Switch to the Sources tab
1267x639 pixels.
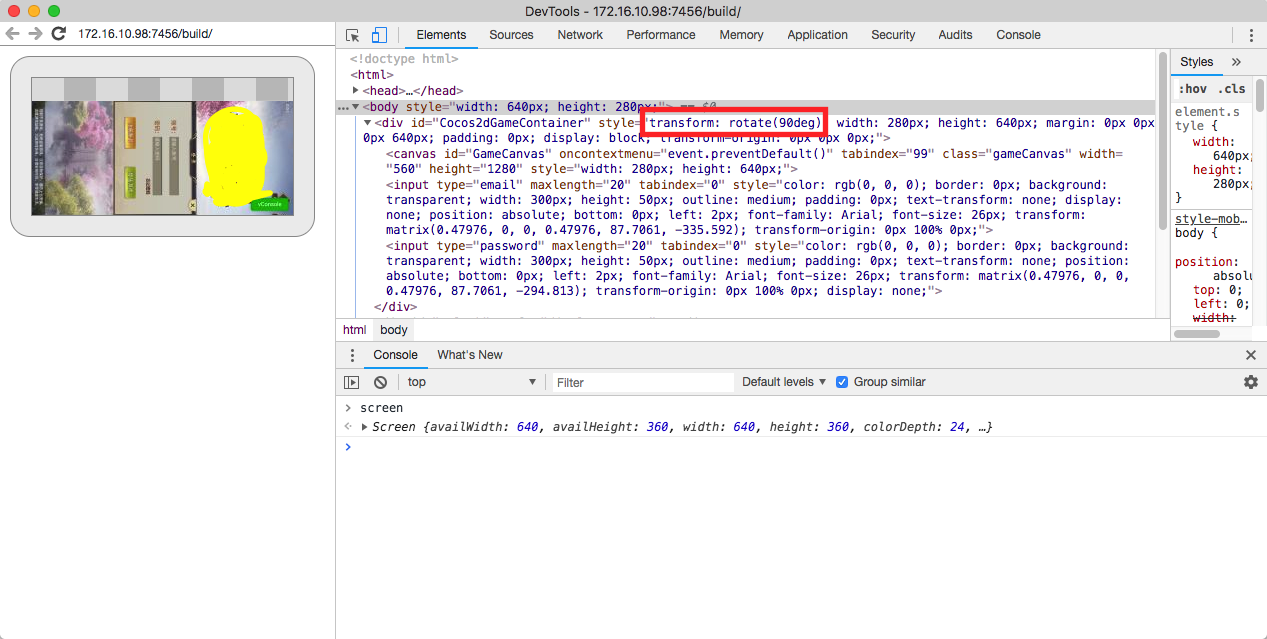coord(511,35)
